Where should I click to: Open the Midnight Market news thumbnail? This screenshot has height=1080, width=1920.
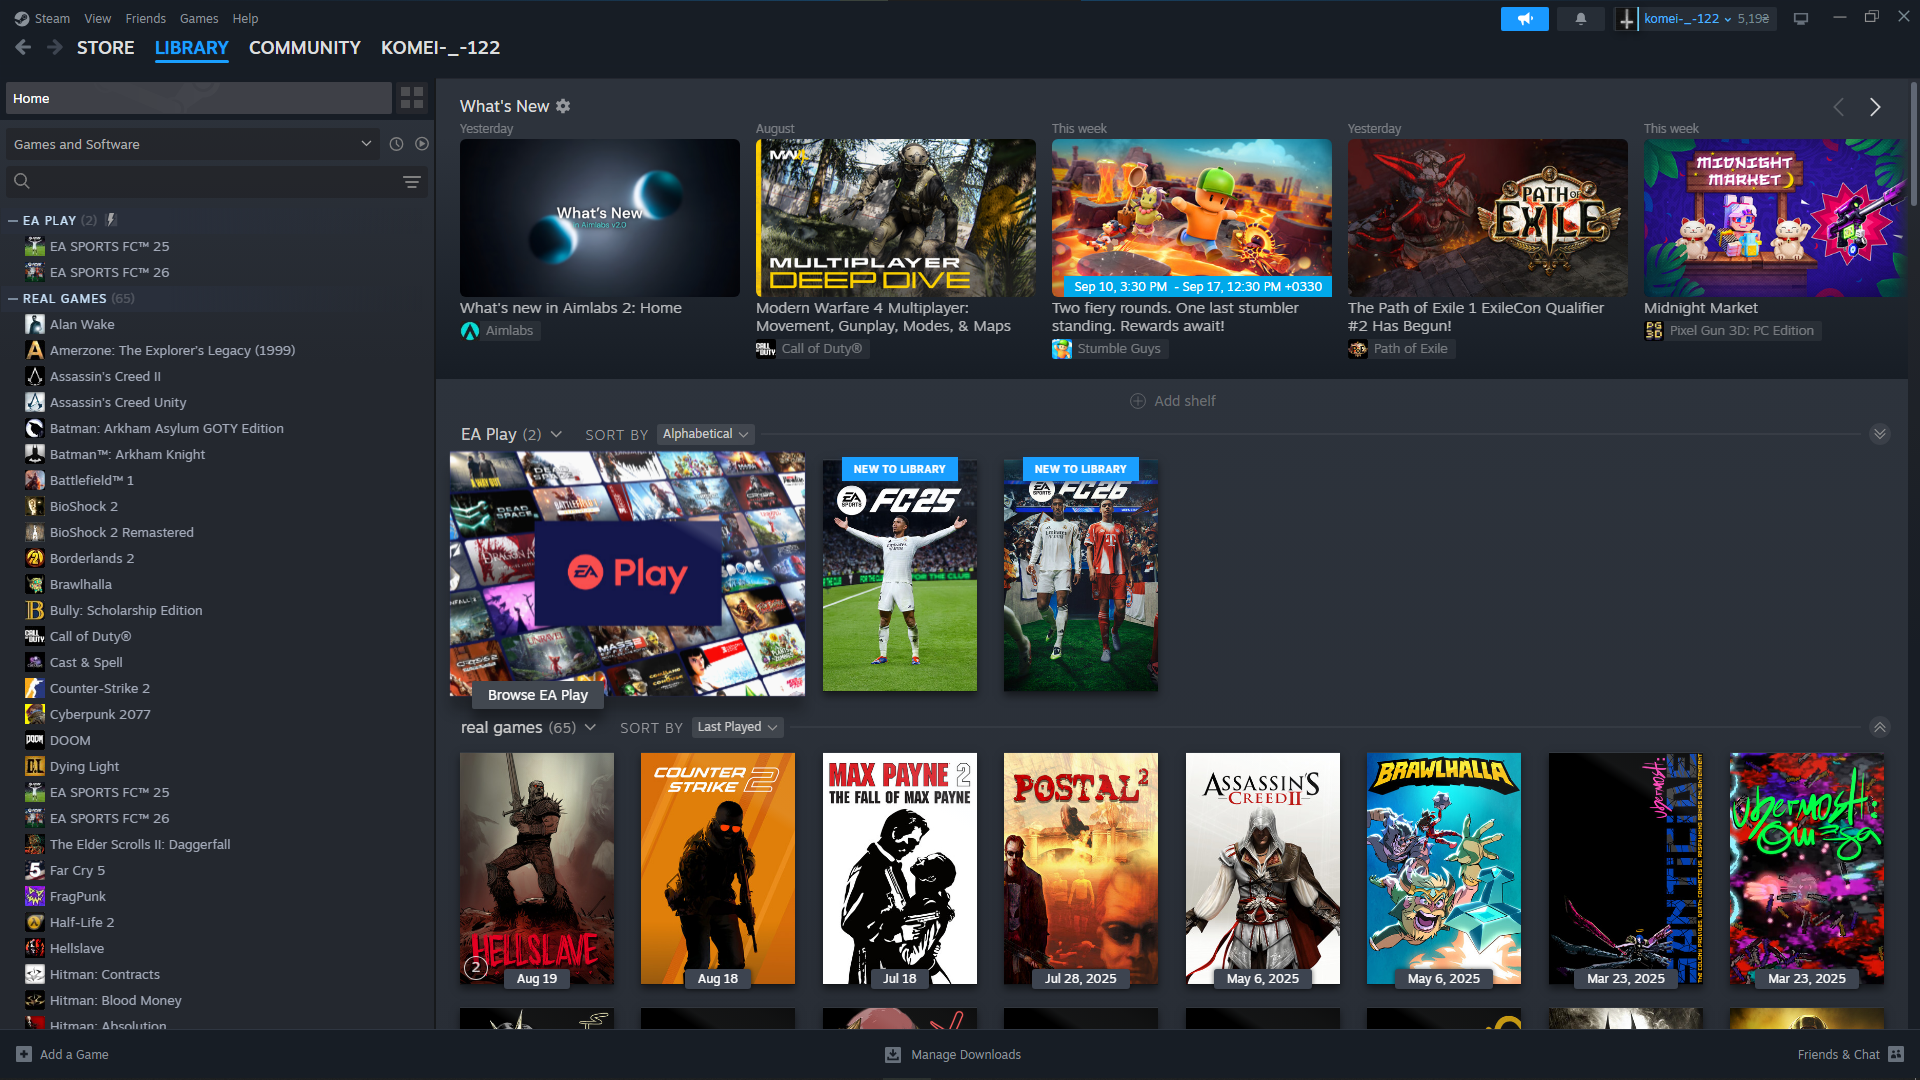(1775, 218)
